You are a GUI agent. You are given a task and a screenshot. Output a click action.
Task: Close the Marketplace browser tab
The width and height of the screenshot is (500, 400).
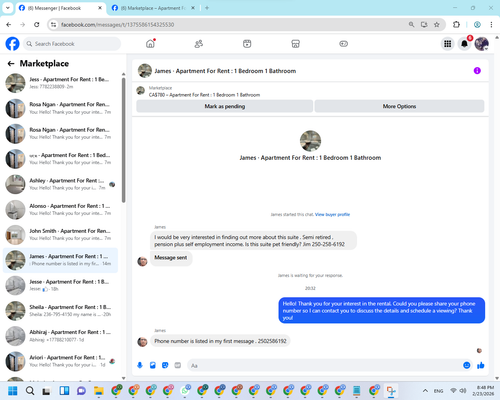pyautogui.click(x=193, y=8)
